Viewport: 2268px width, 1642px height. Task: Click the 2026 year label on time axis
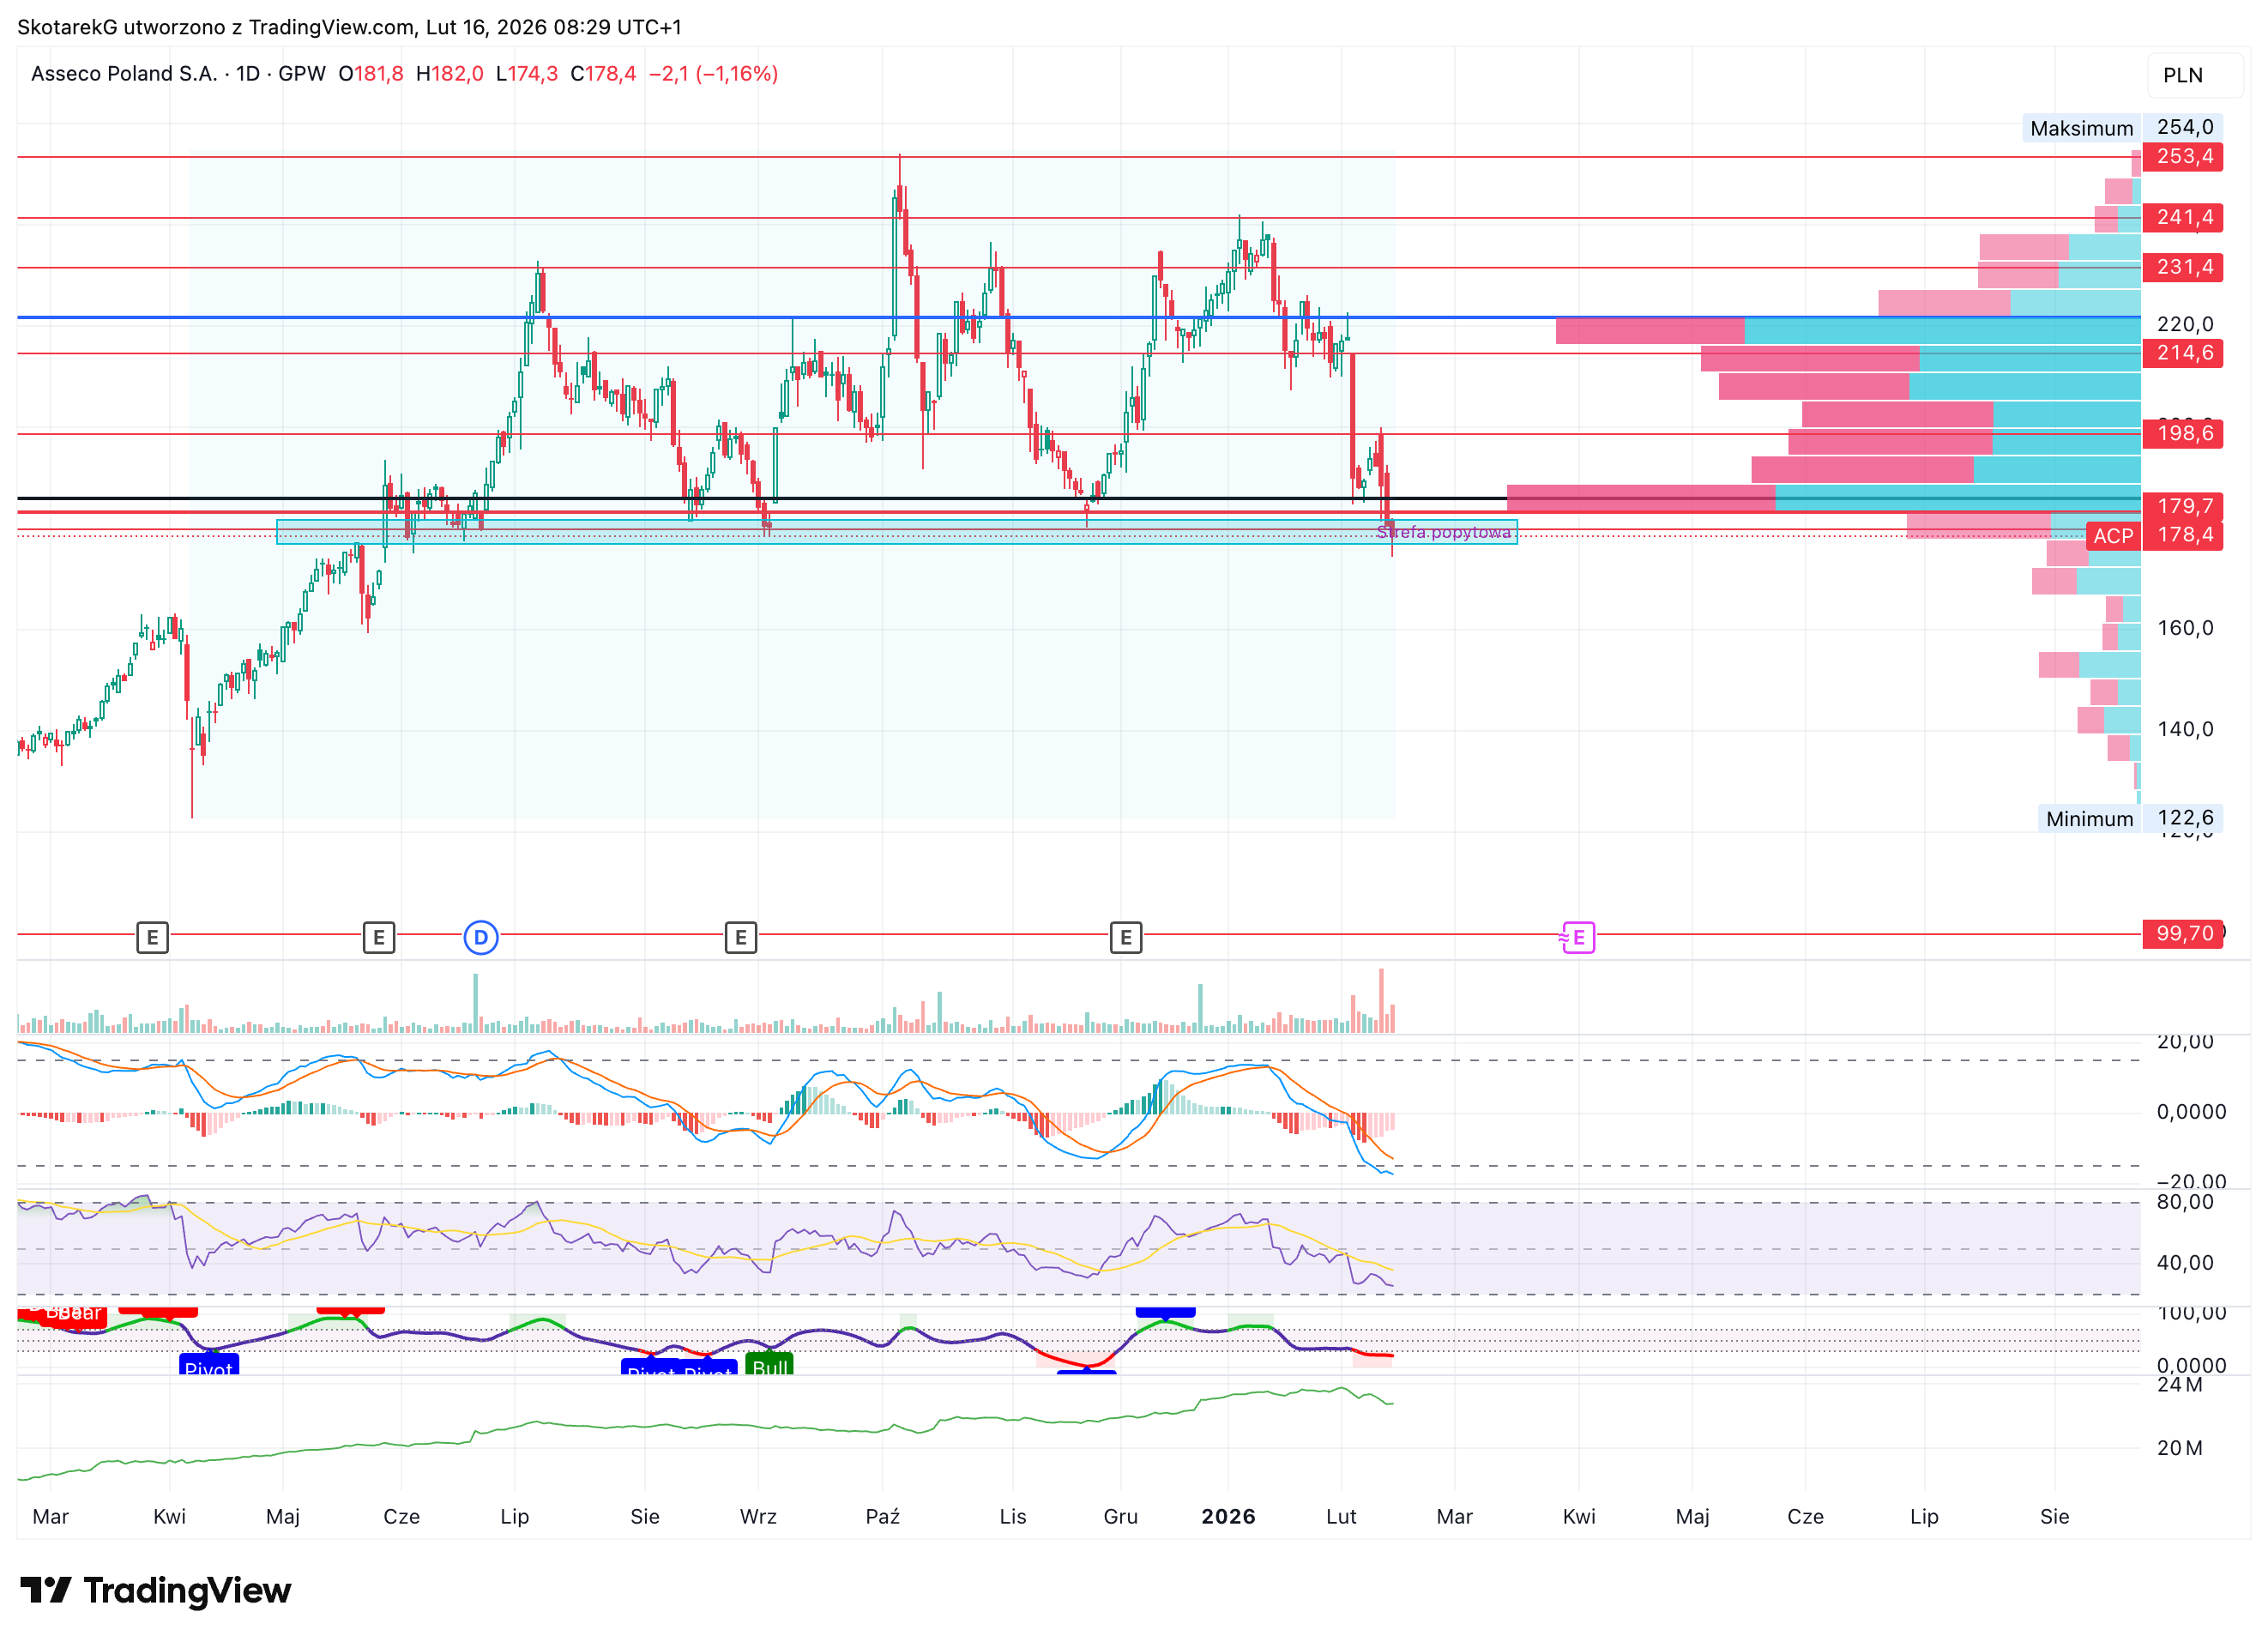coord(1228,1516)
